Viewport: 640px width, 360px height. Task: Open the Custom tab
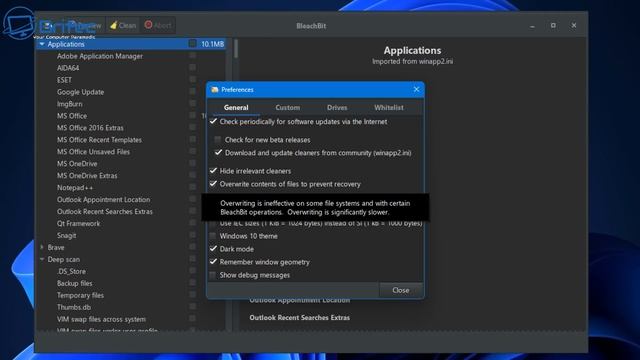coord(287,107)
